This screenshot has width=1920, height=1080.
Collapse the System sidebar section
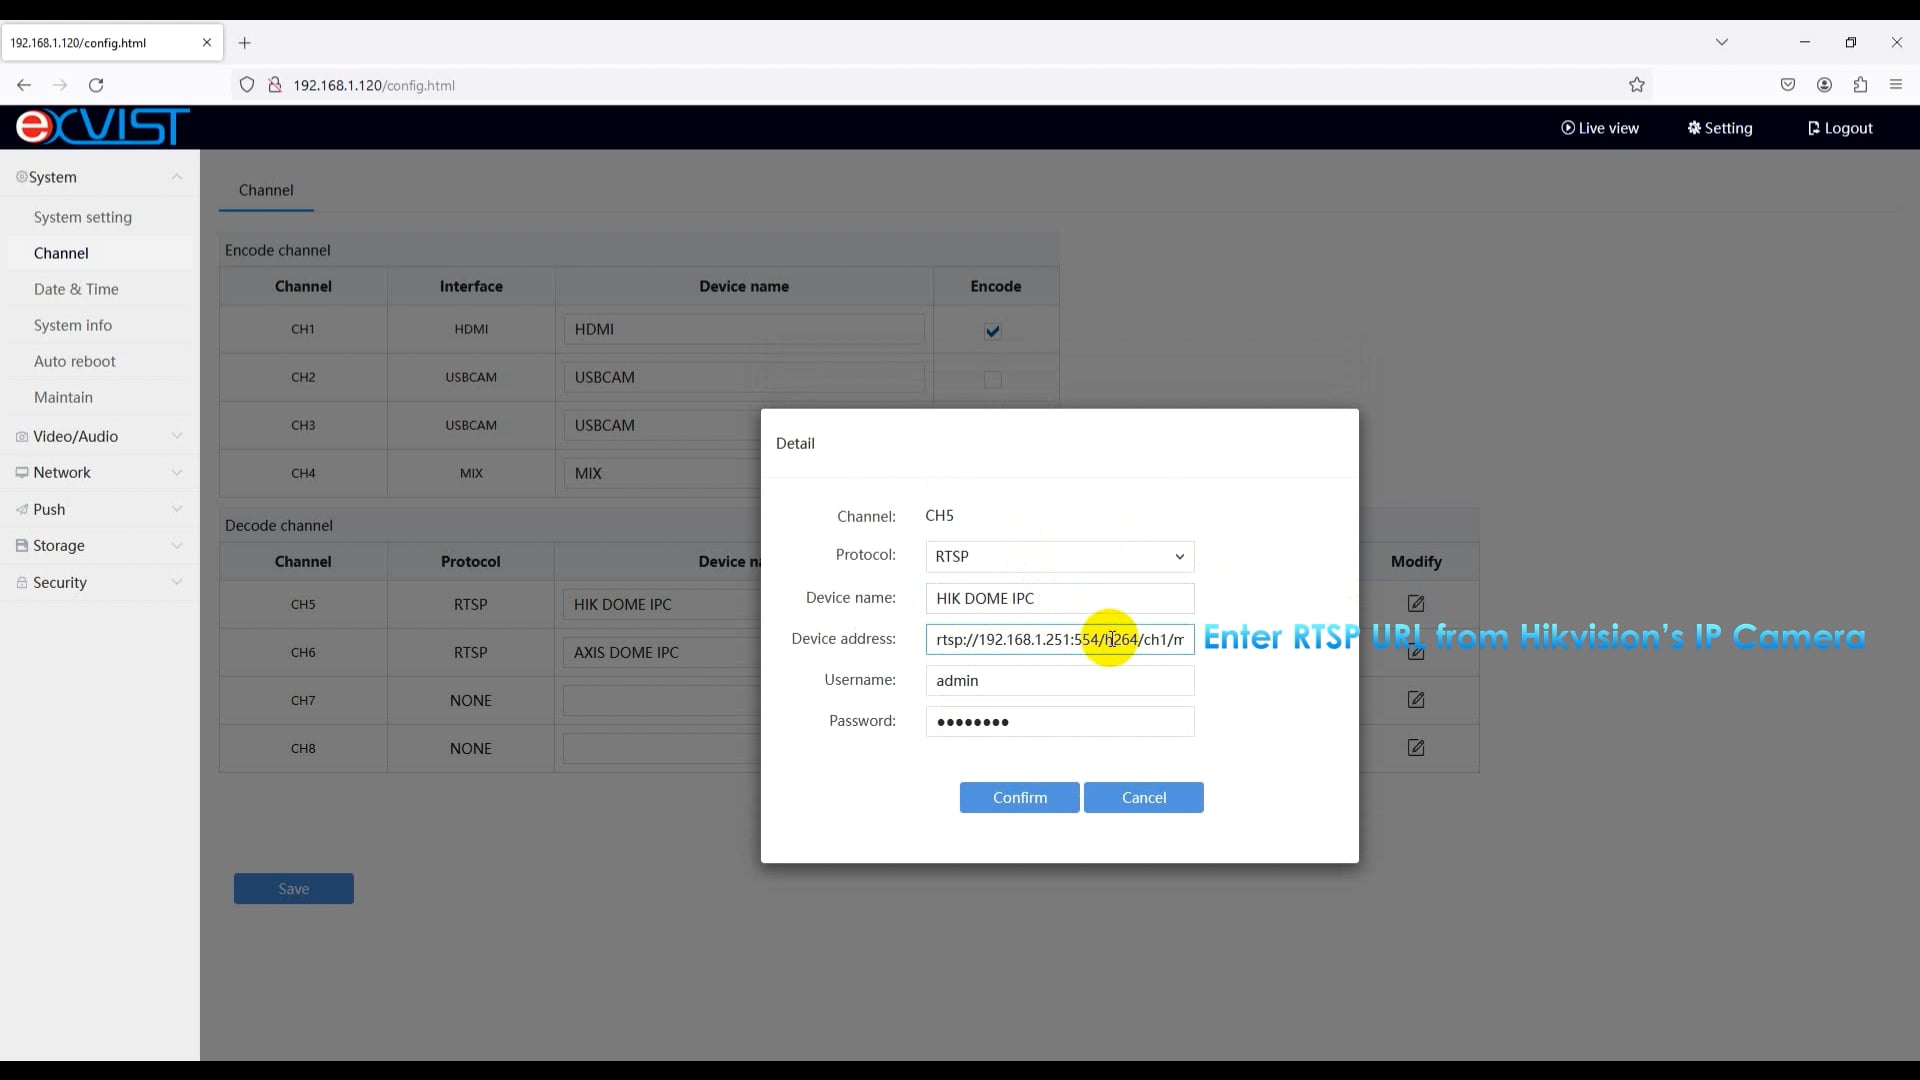click(x=177, y=177)
